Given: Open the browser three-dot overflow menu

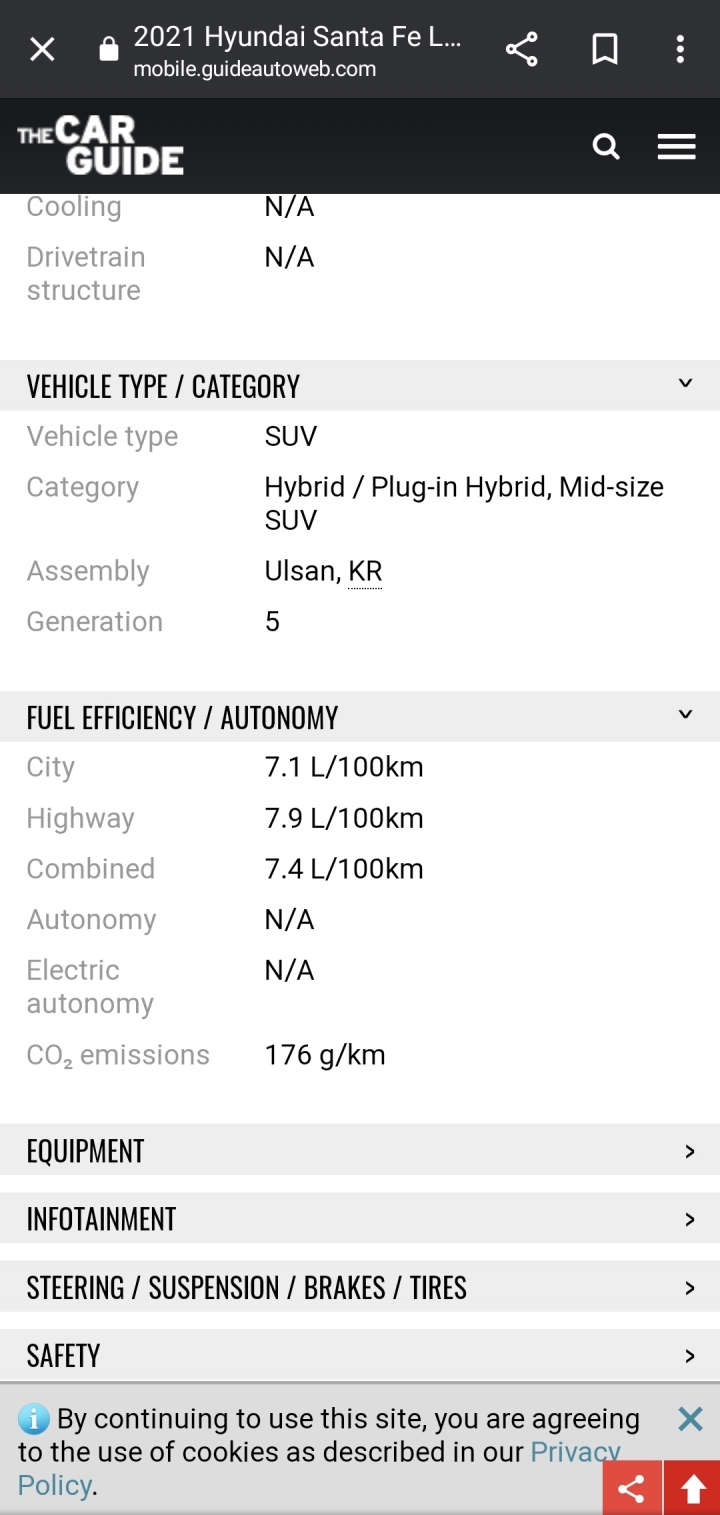Looking at the screenshot, I should point(680,49).
